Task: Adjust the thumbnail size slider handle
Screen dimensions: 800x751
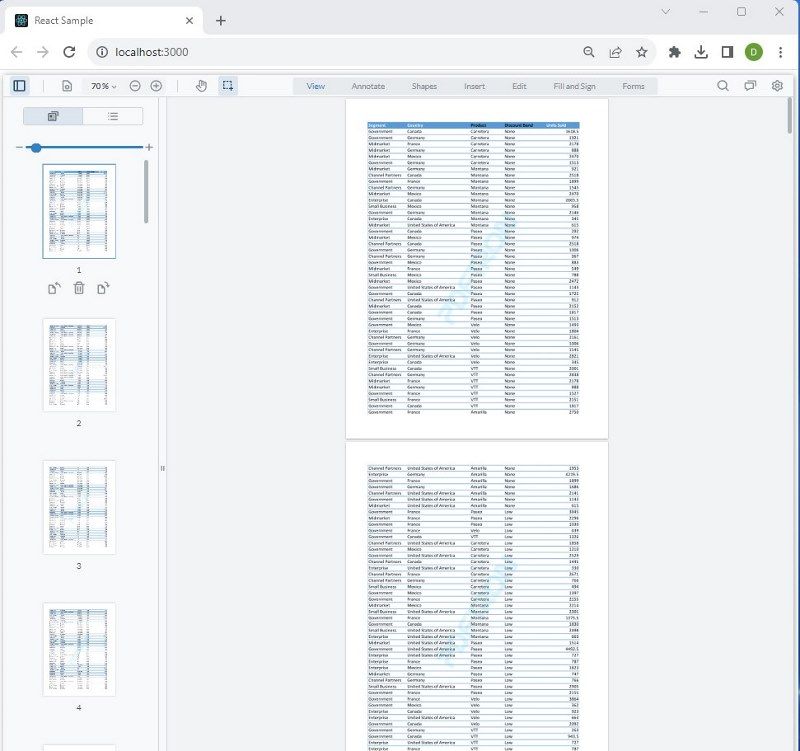Action: (x=36, y=148)
